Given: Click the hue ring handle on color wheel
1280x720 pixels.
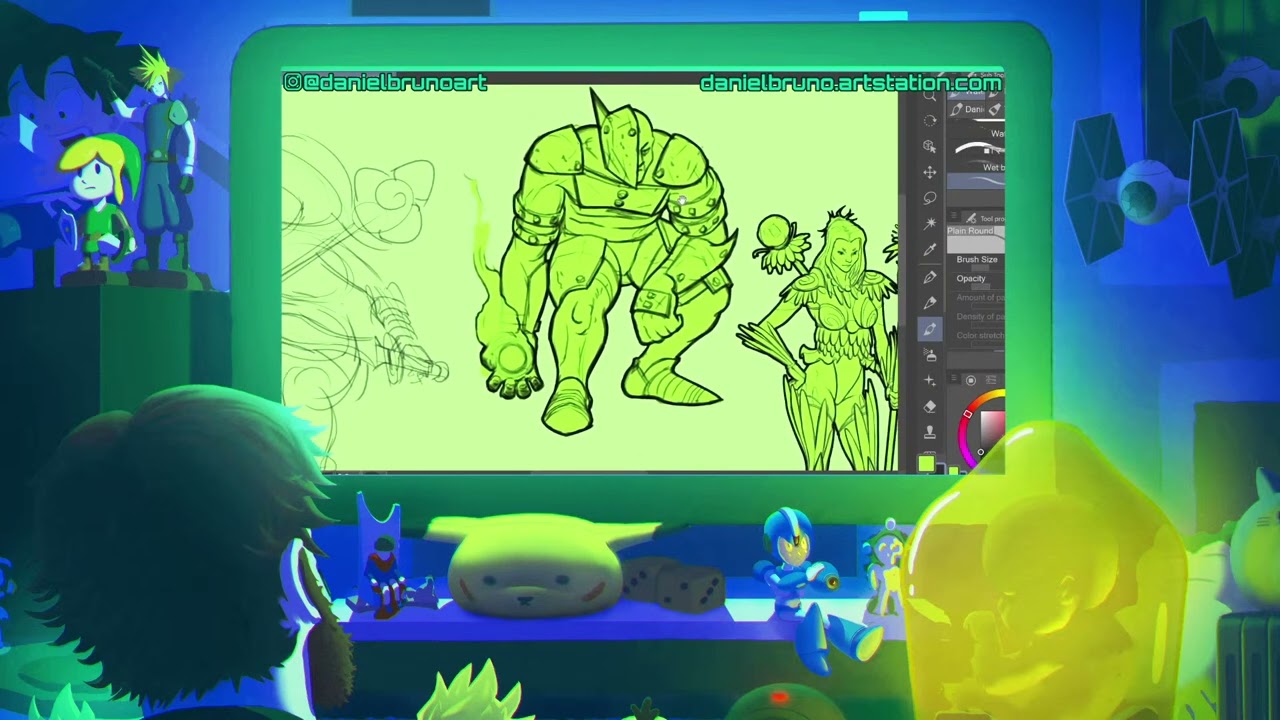Looking at the screenshot, I should 967,414.
